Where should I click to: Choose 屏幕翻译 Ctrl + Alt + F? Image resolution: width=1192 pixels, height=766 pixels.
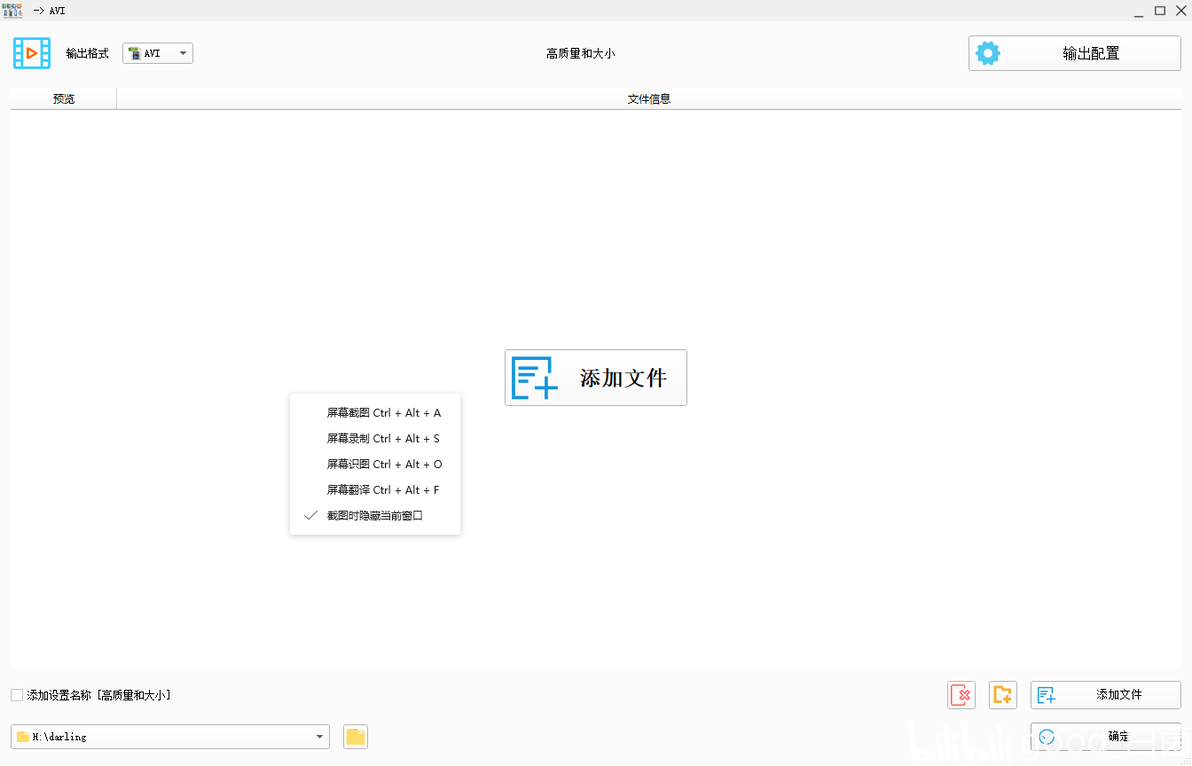point(375,490)
